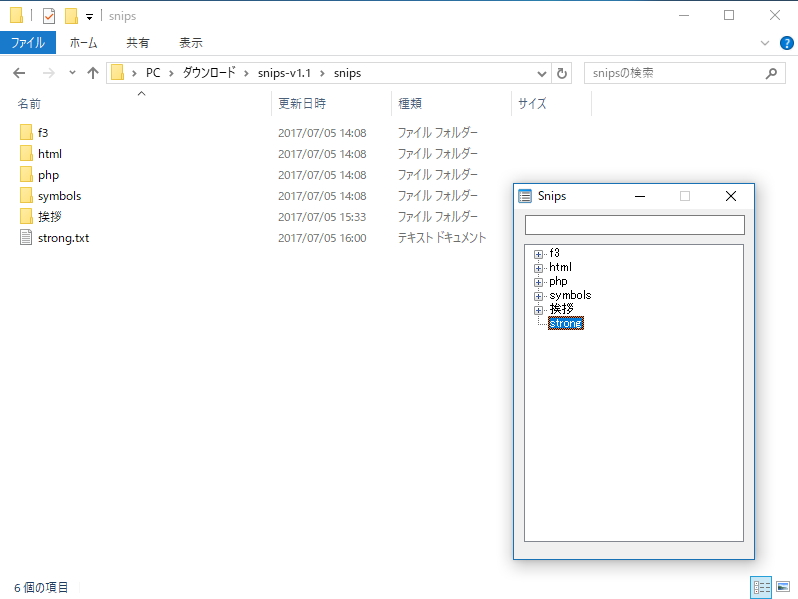This screenshot has width=798, height=599.
Task: Expand the f3 node in Snips
Action: click(x=538, y=254)
